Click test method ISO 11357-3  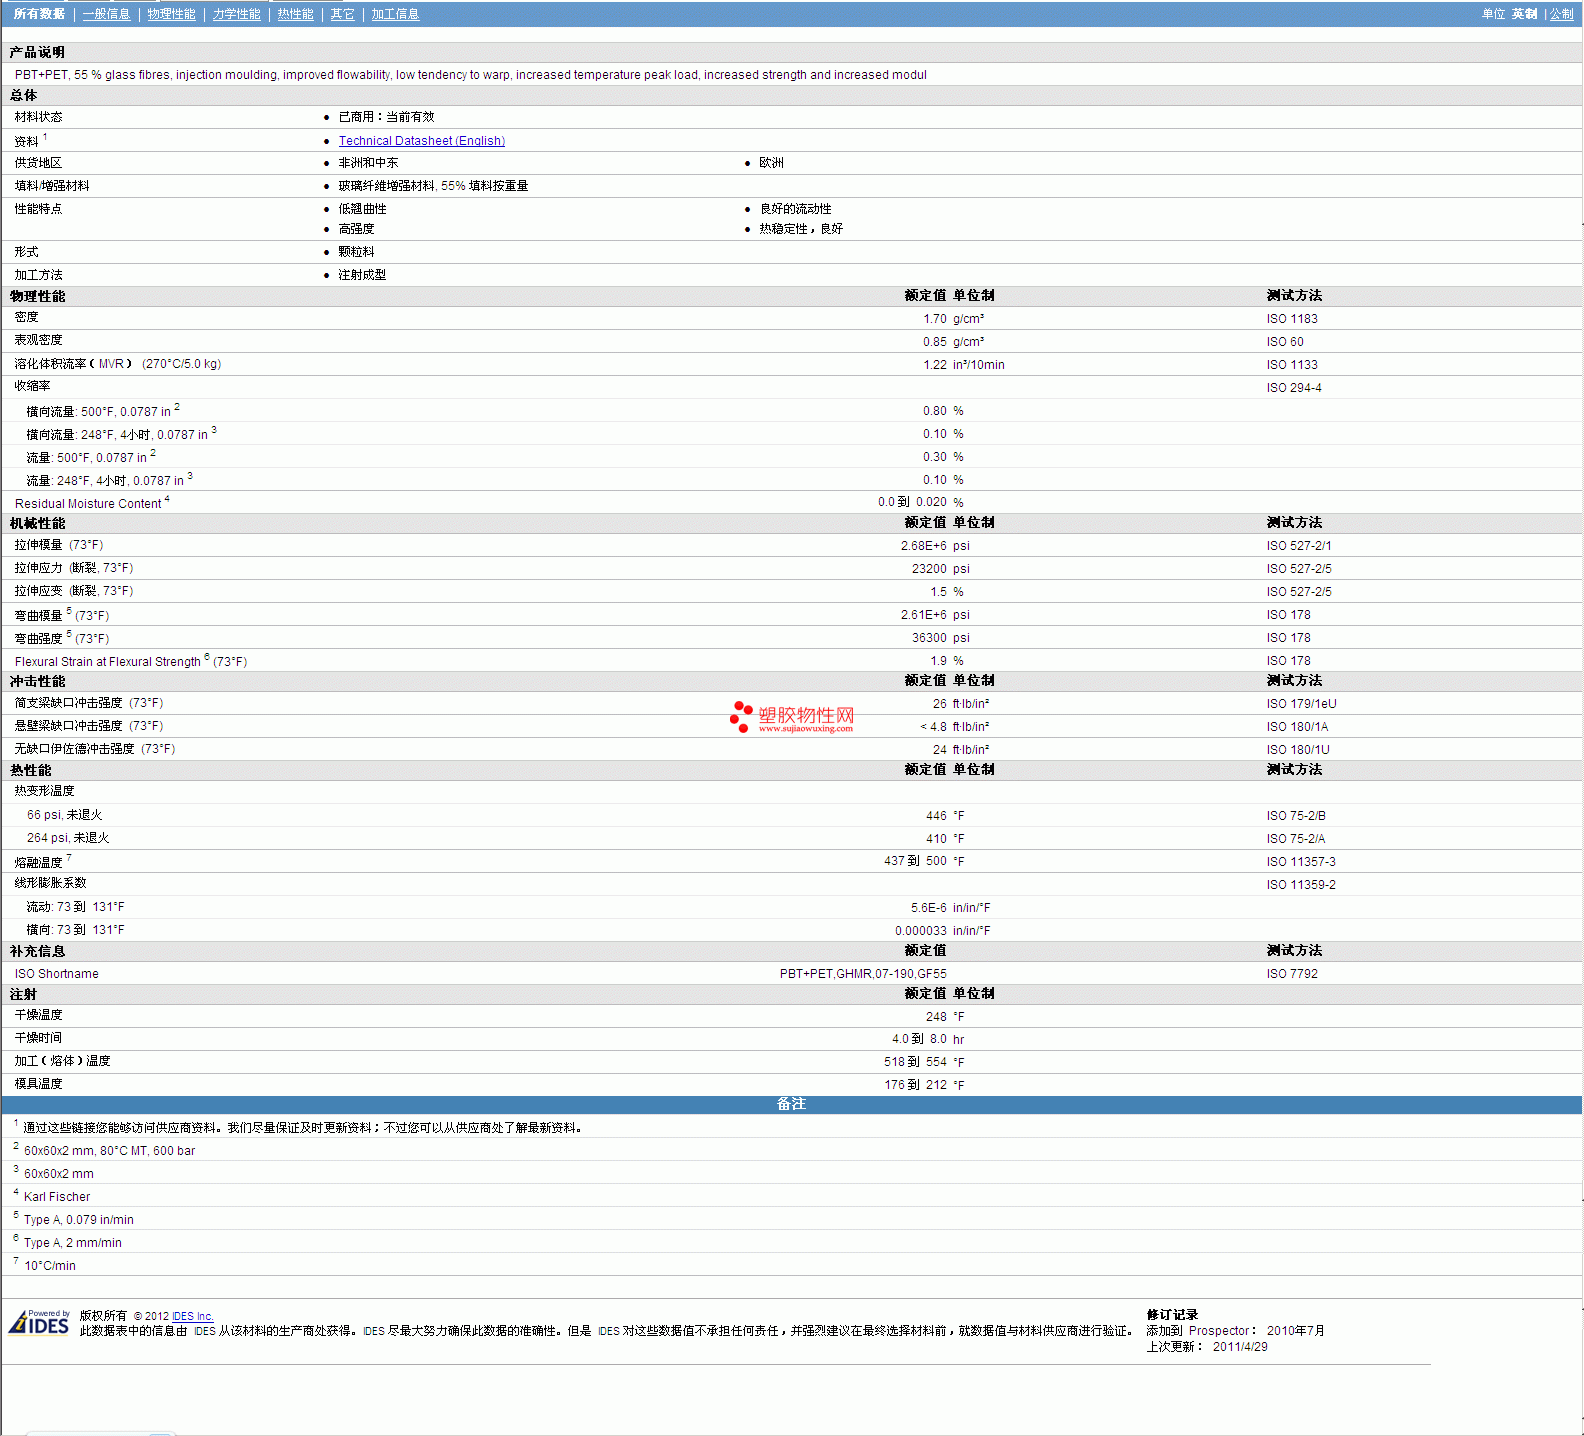[1301, 862]
